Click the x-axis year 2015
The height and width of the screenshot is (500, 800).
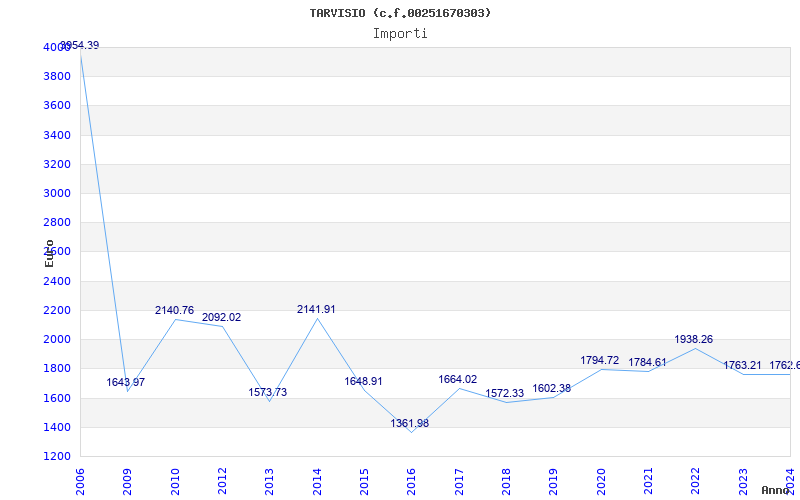(x=364, y=482)
